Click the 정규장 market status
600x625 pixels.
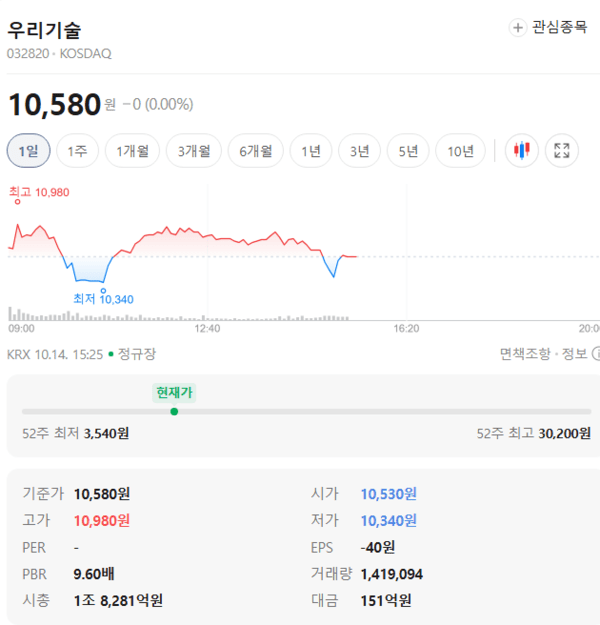click(x=137, y=354)
